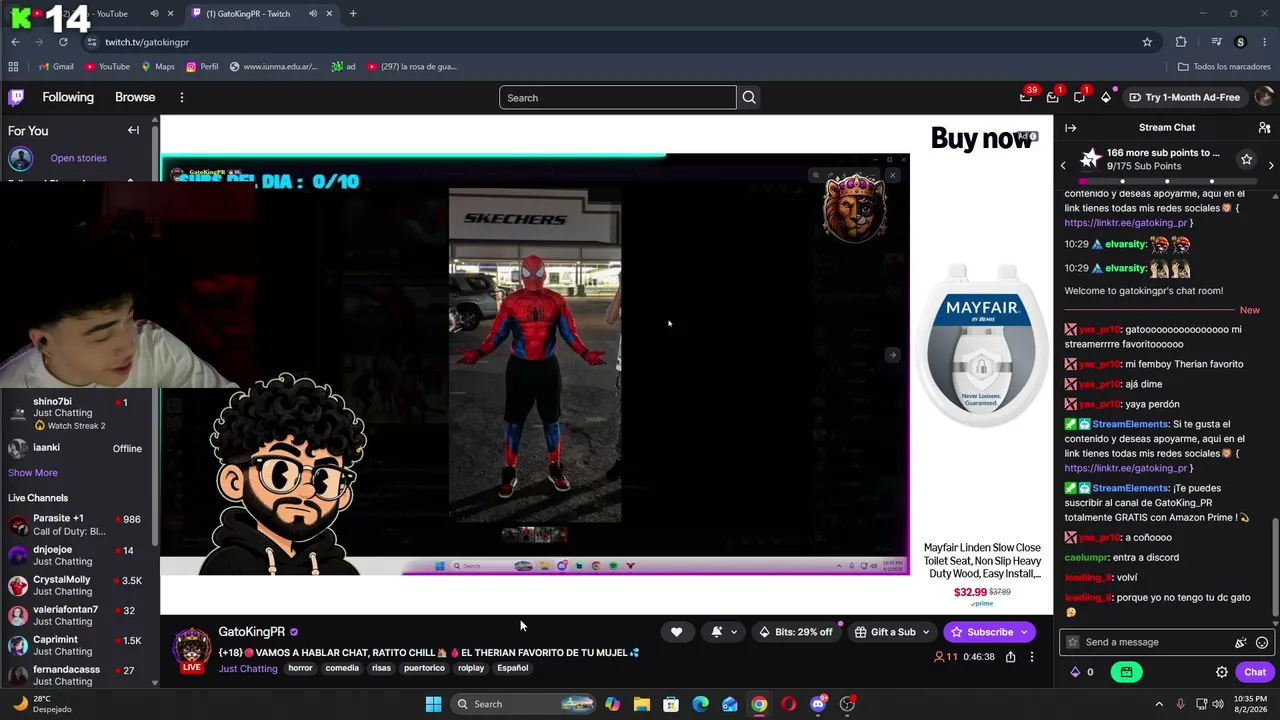Expand the Gift a Sub dropdown
Image resolution: width=1280 pixels, height=720 pixels.
925,632
